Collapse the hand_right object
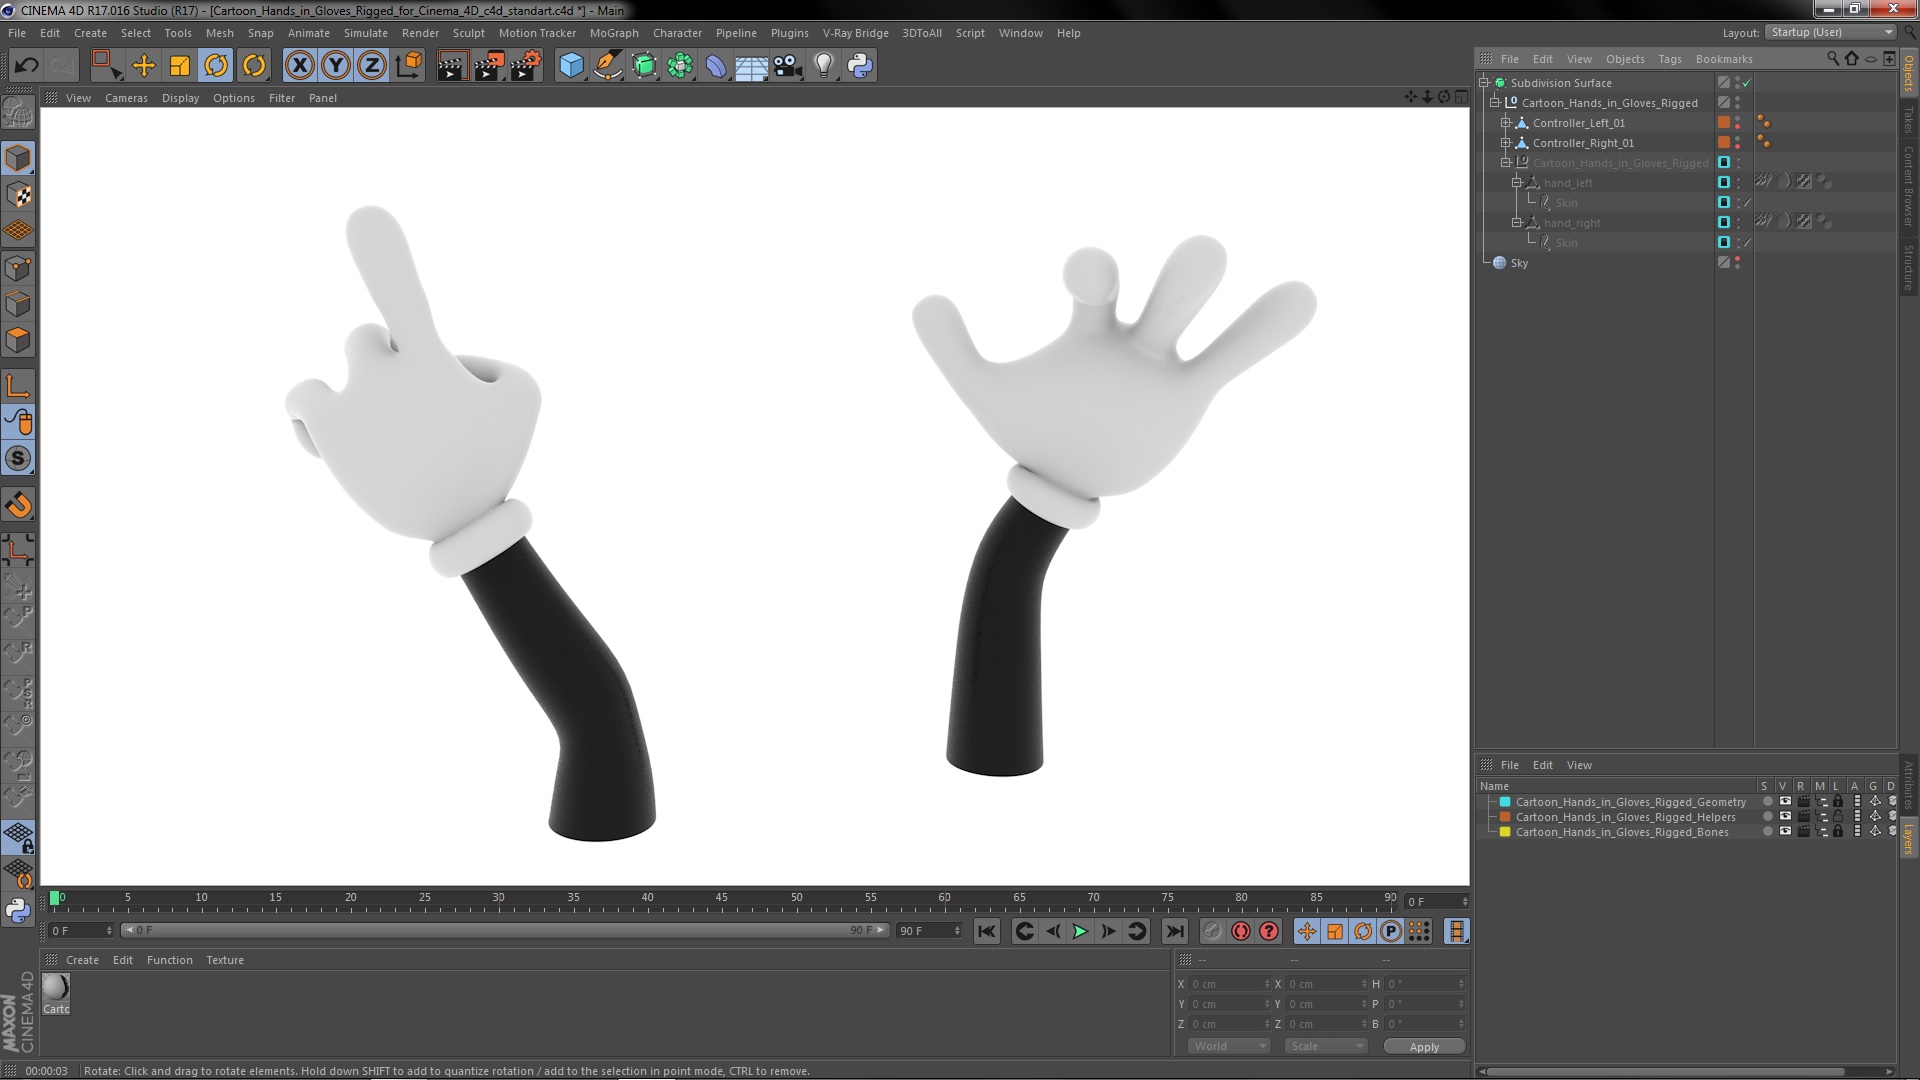This screenshot has height=1080, width=1920. [x=1517, y=223]
